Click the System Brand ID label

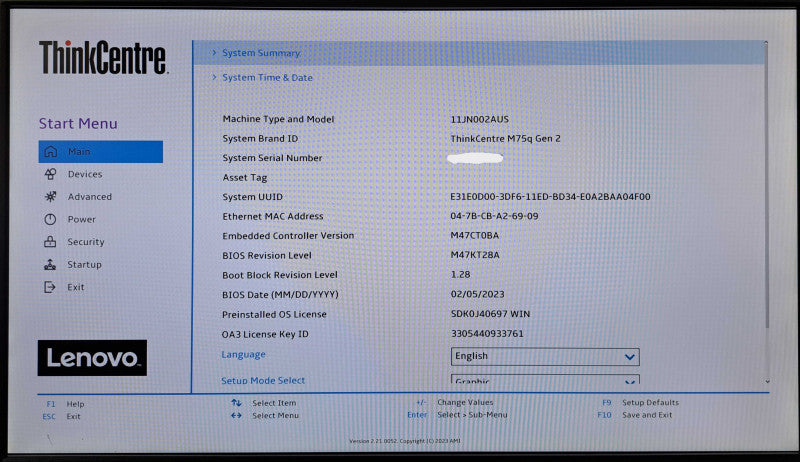coord(260,139)
